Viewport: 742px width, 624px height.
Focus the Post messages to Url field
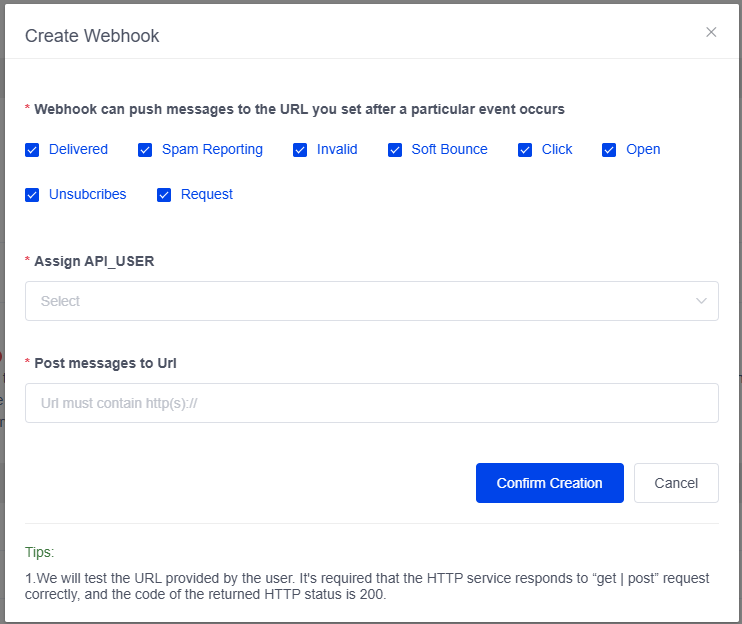click(x=371, y=403)
